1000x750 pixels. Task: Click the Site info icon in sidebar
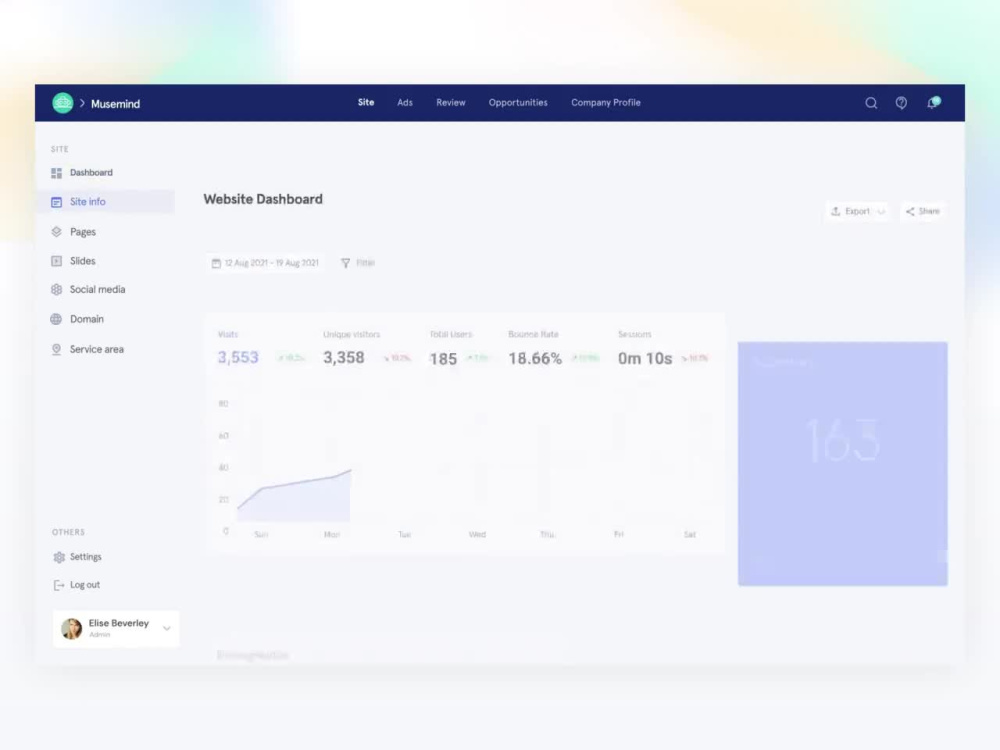tap(56, 202)
